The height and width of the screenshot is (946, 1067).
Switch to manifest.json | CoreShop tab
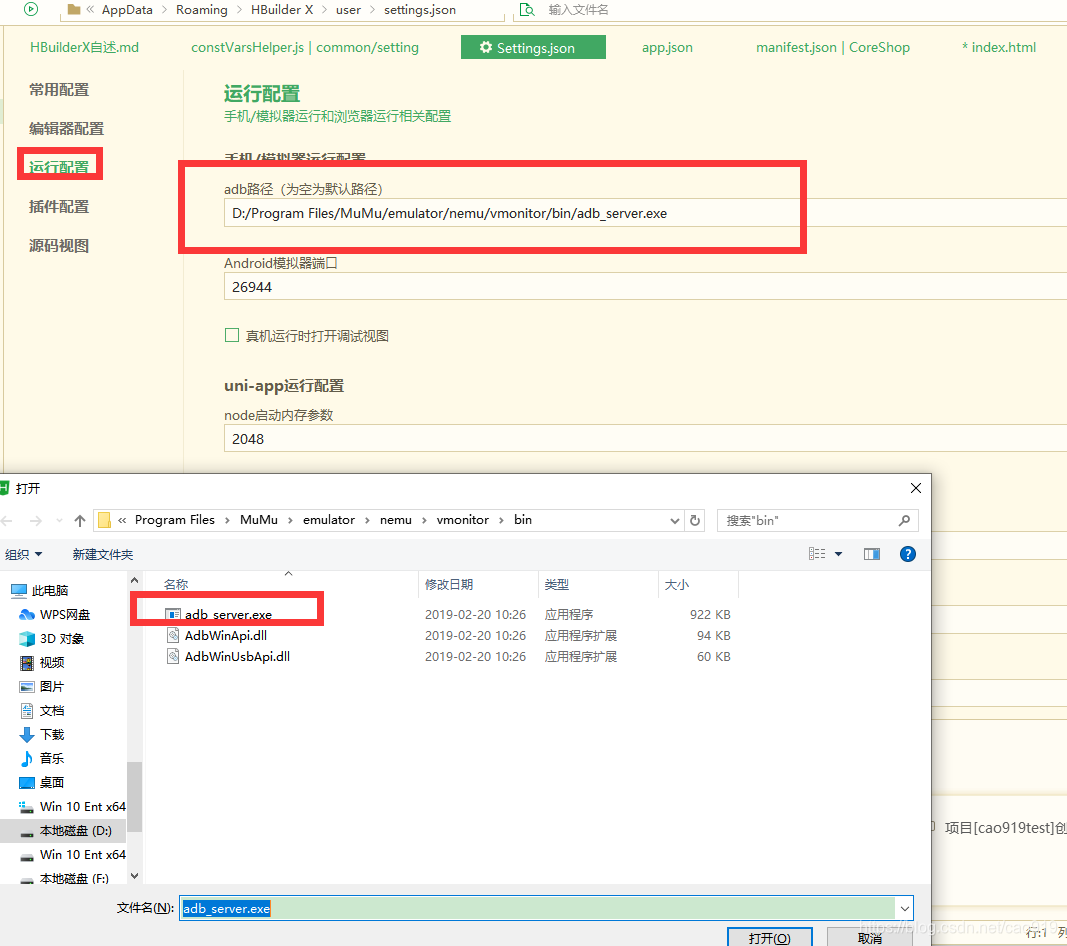pyautogui.click(x=833, y=48)
